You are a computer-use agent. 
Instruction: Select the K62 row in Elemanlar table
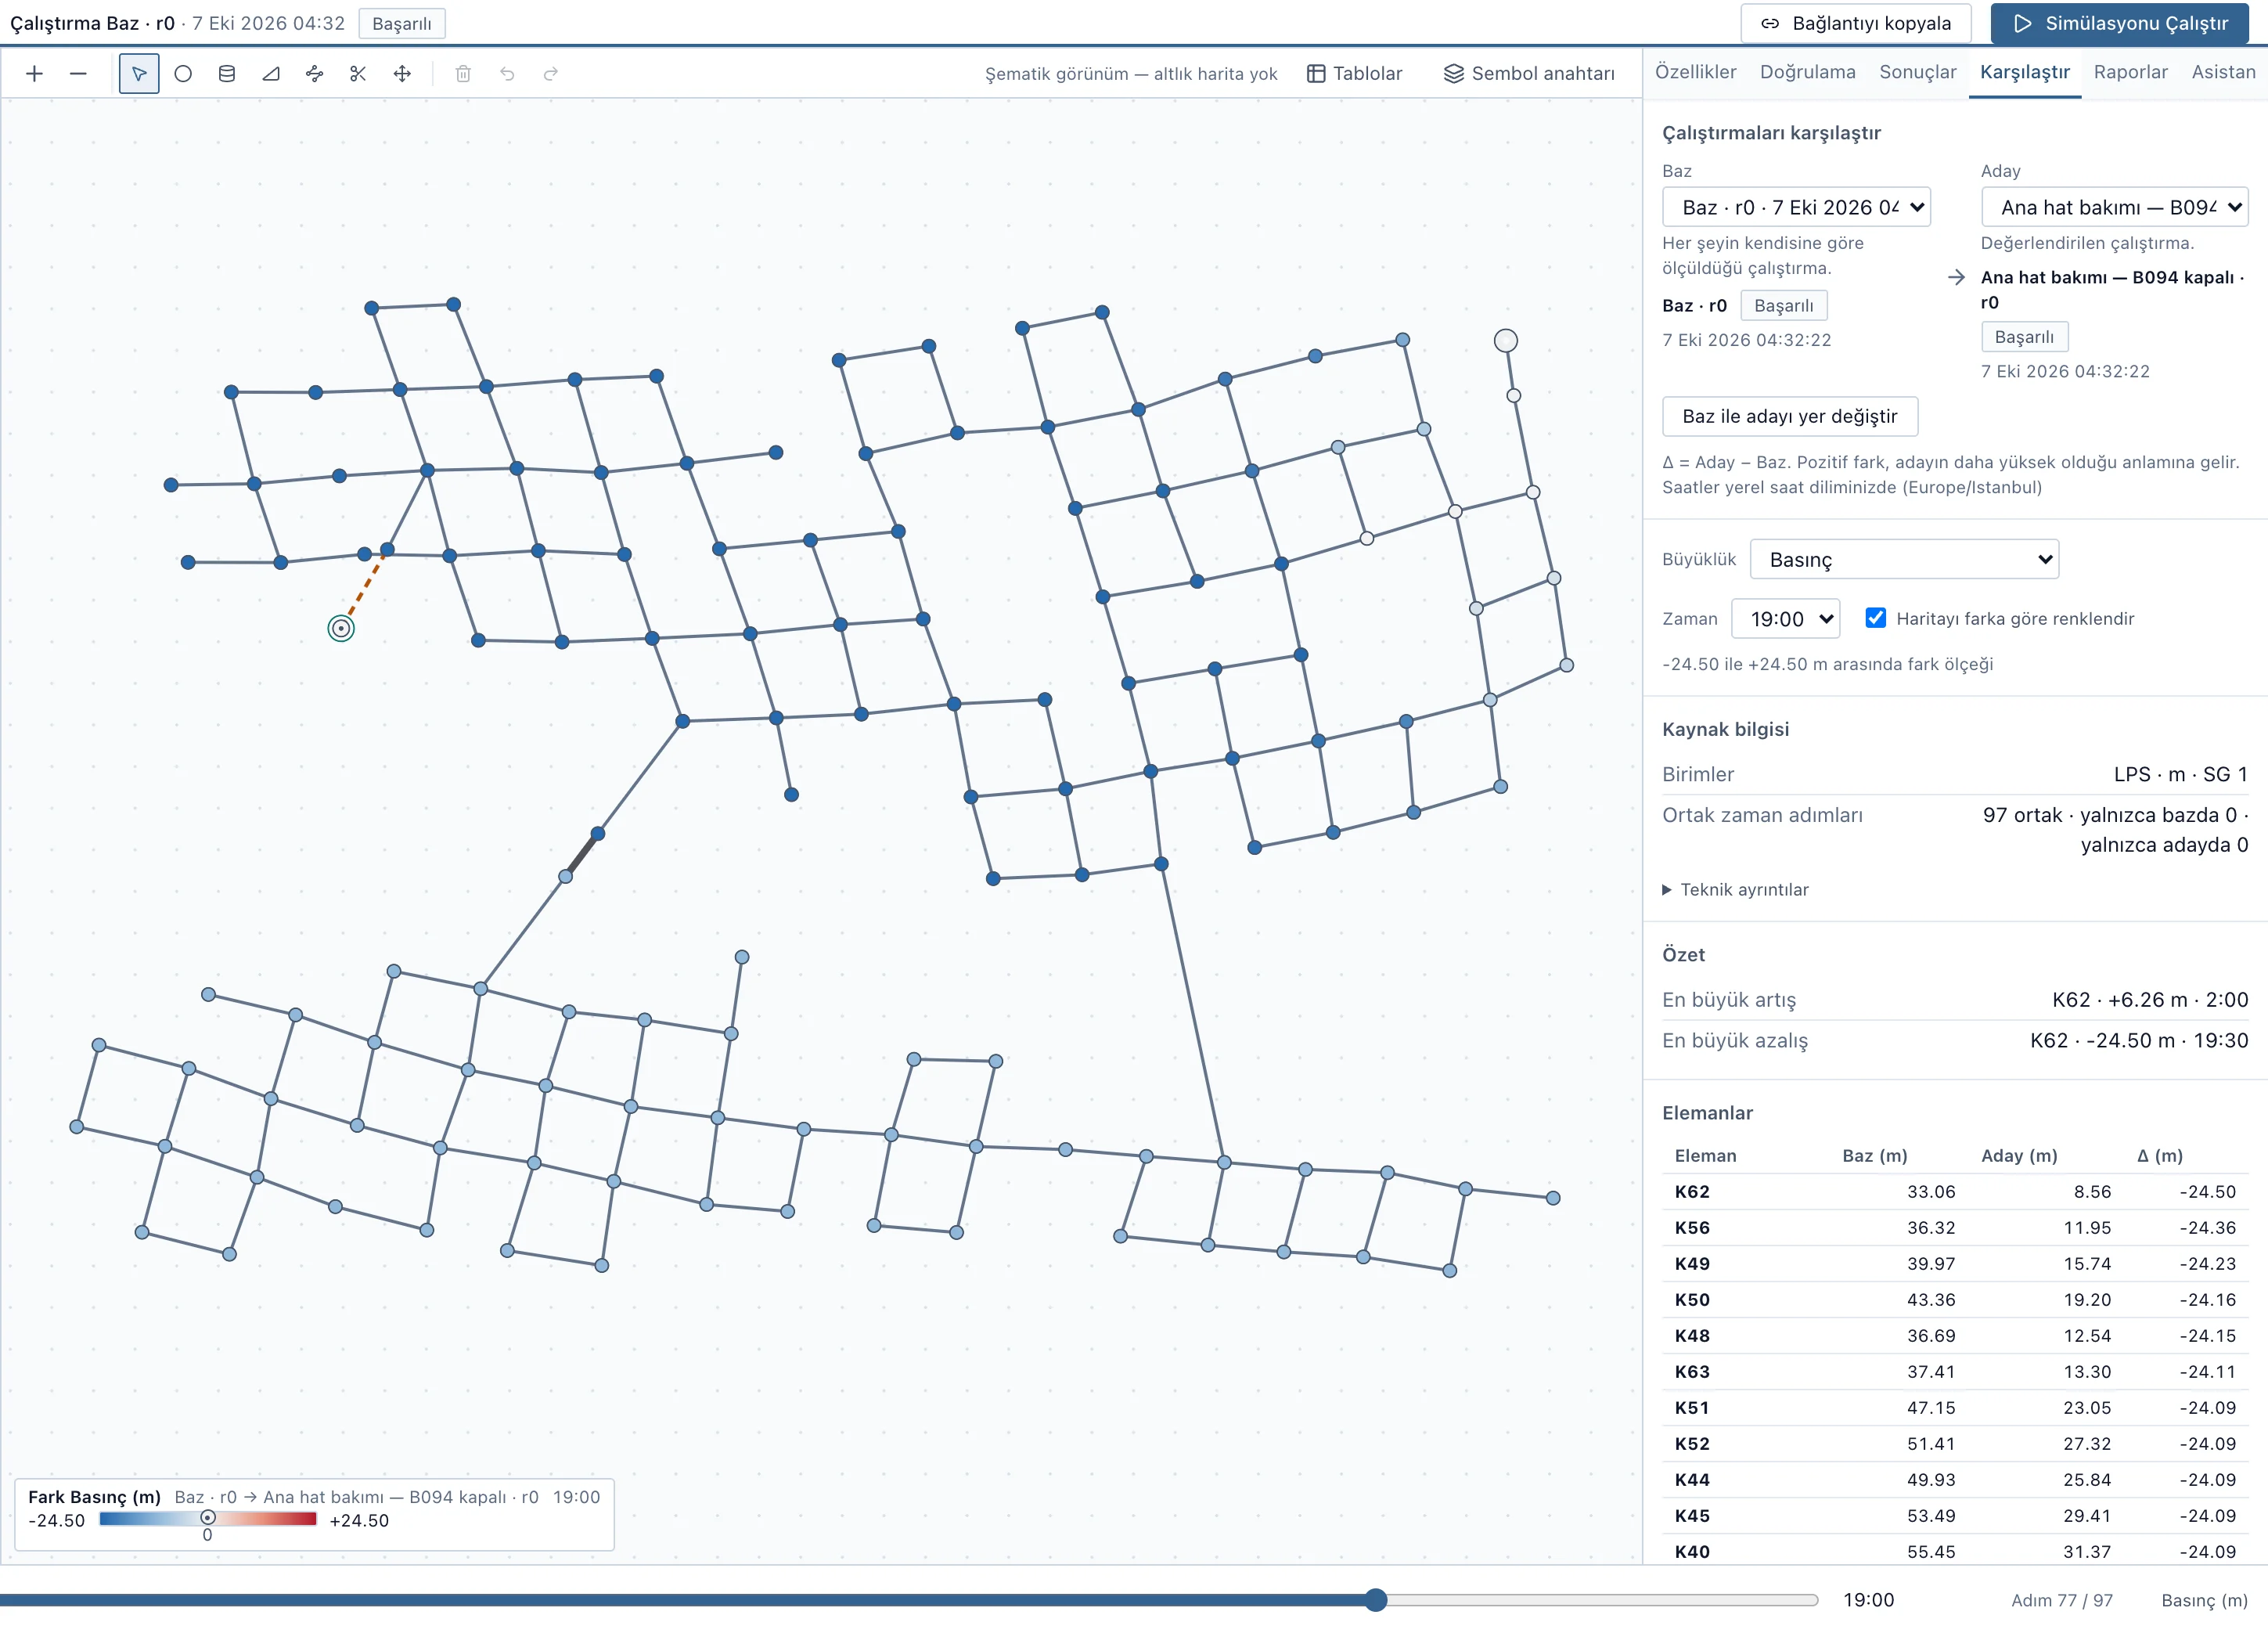coord(1954,1191)
